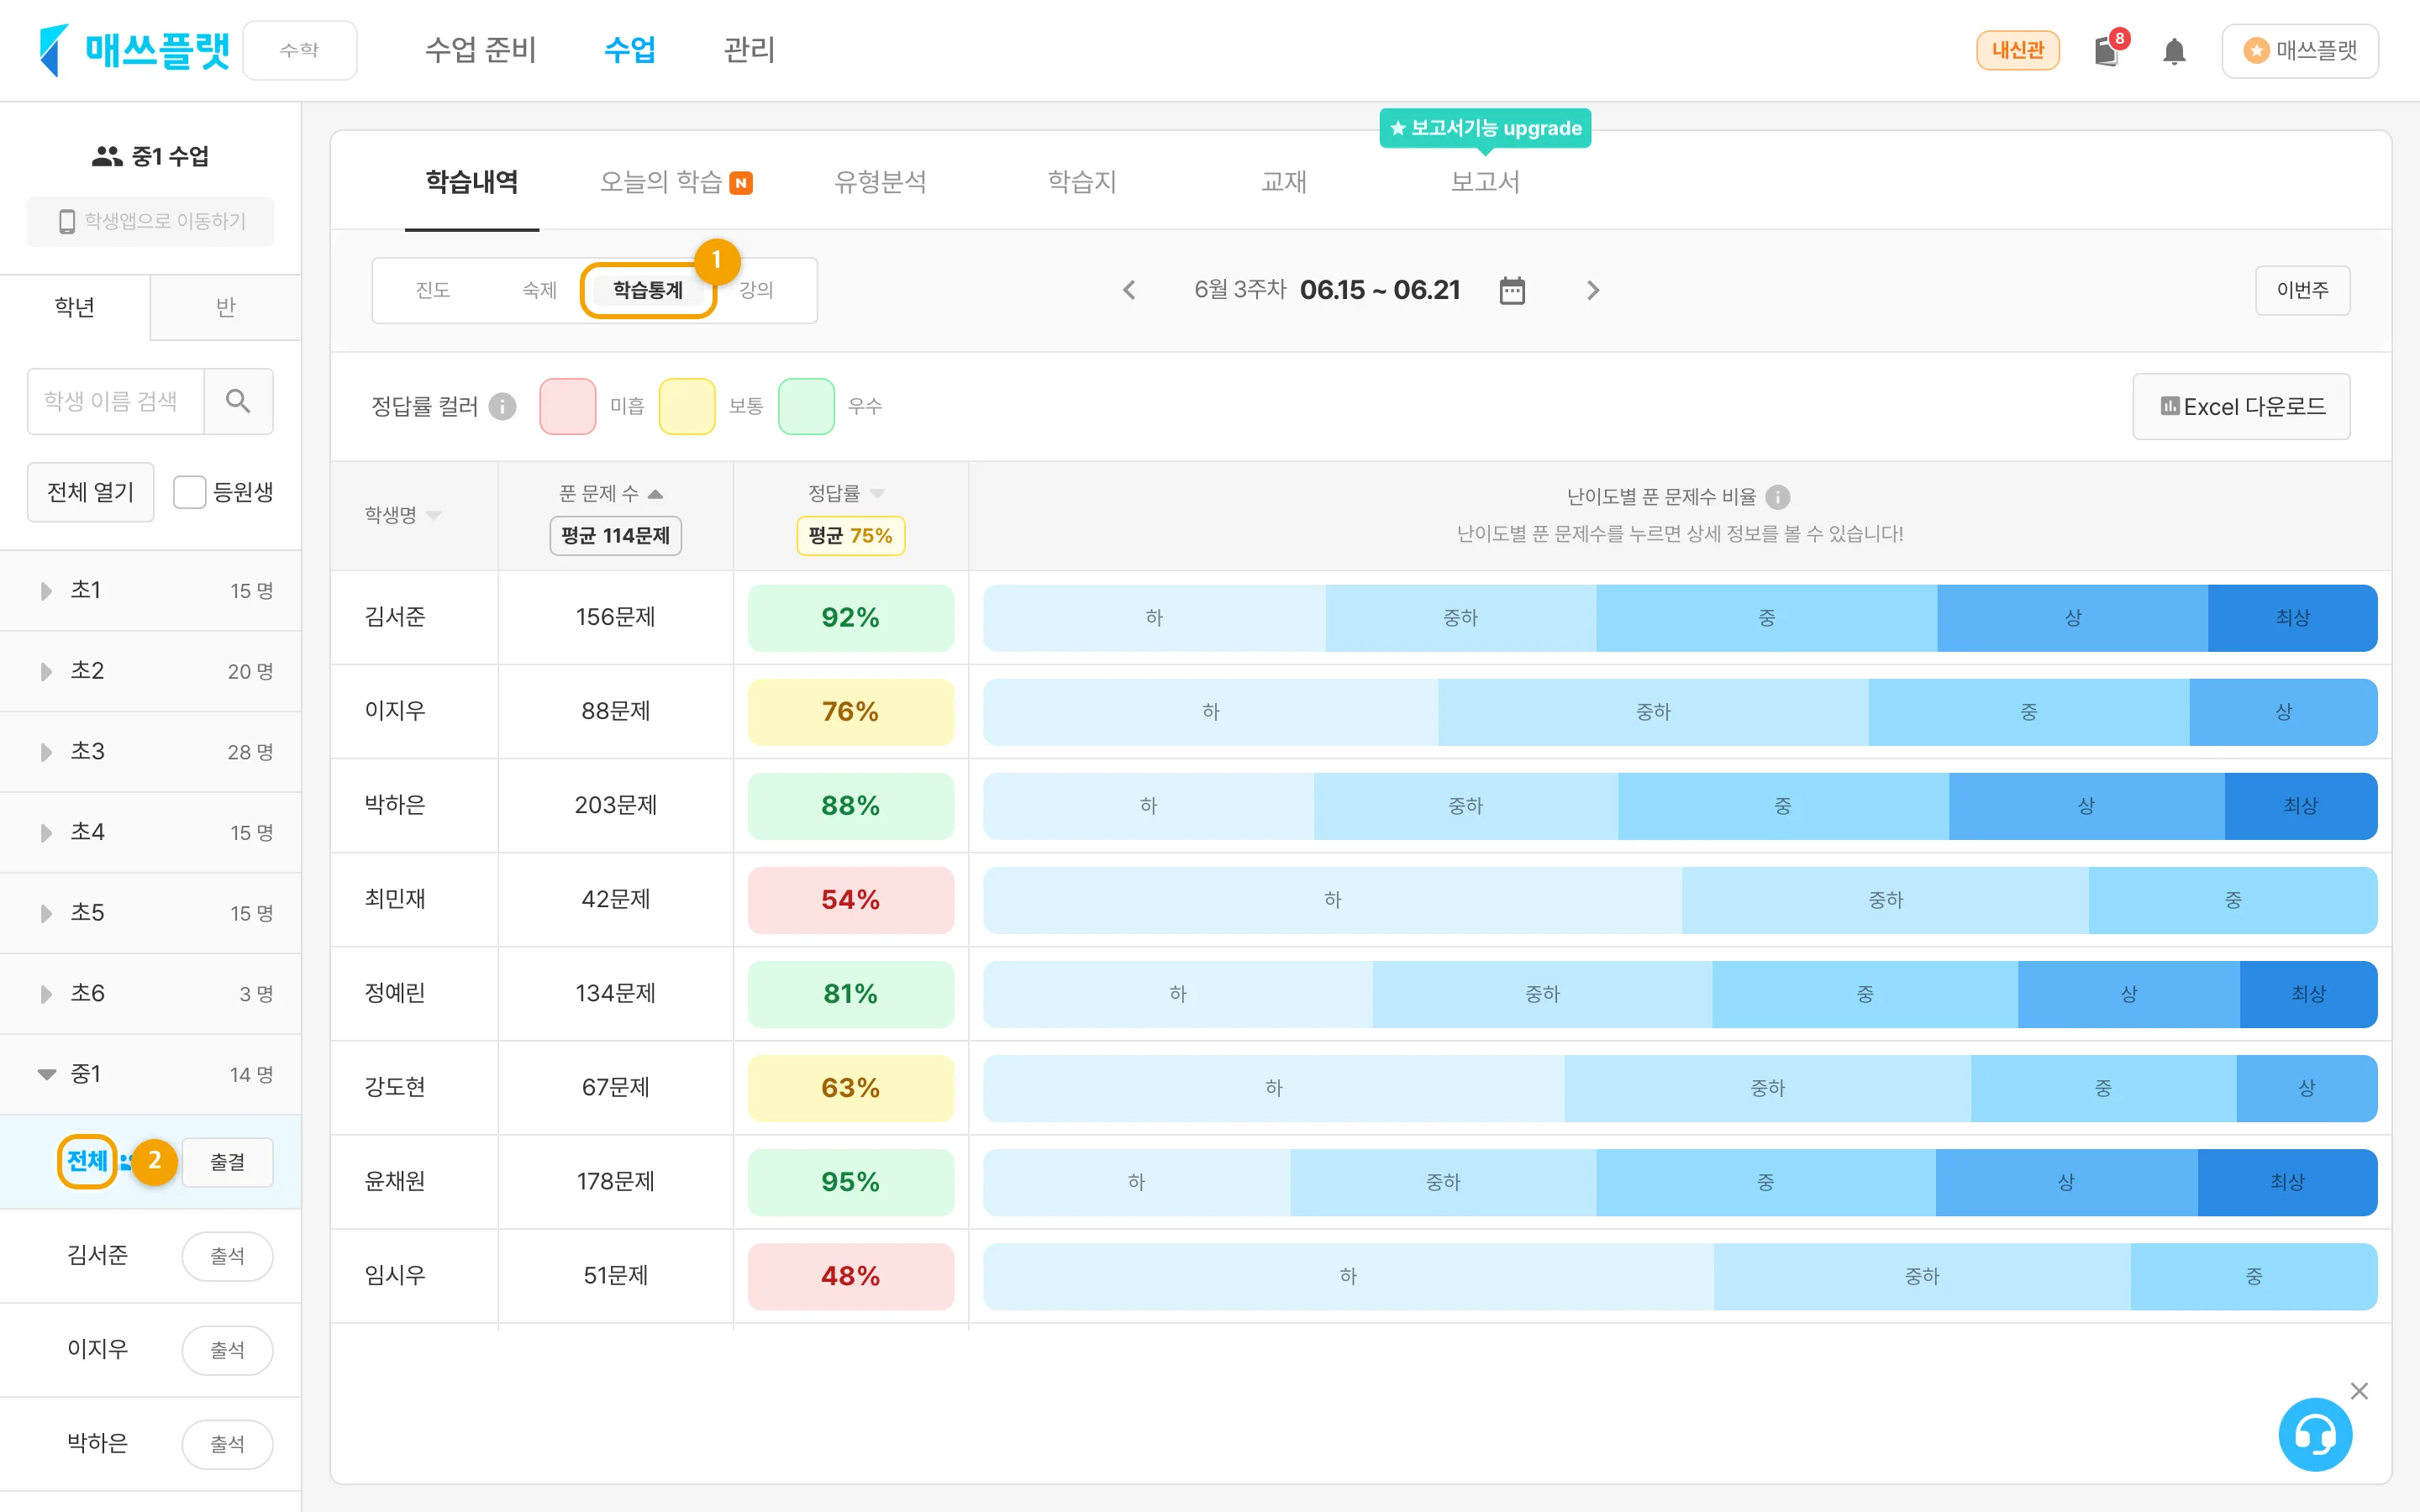Open the 매쓰플랫 account button
Image resolution: width=2420 pixels, height=1512 pixels.
pyautogui.click(x=2300, y=50)
